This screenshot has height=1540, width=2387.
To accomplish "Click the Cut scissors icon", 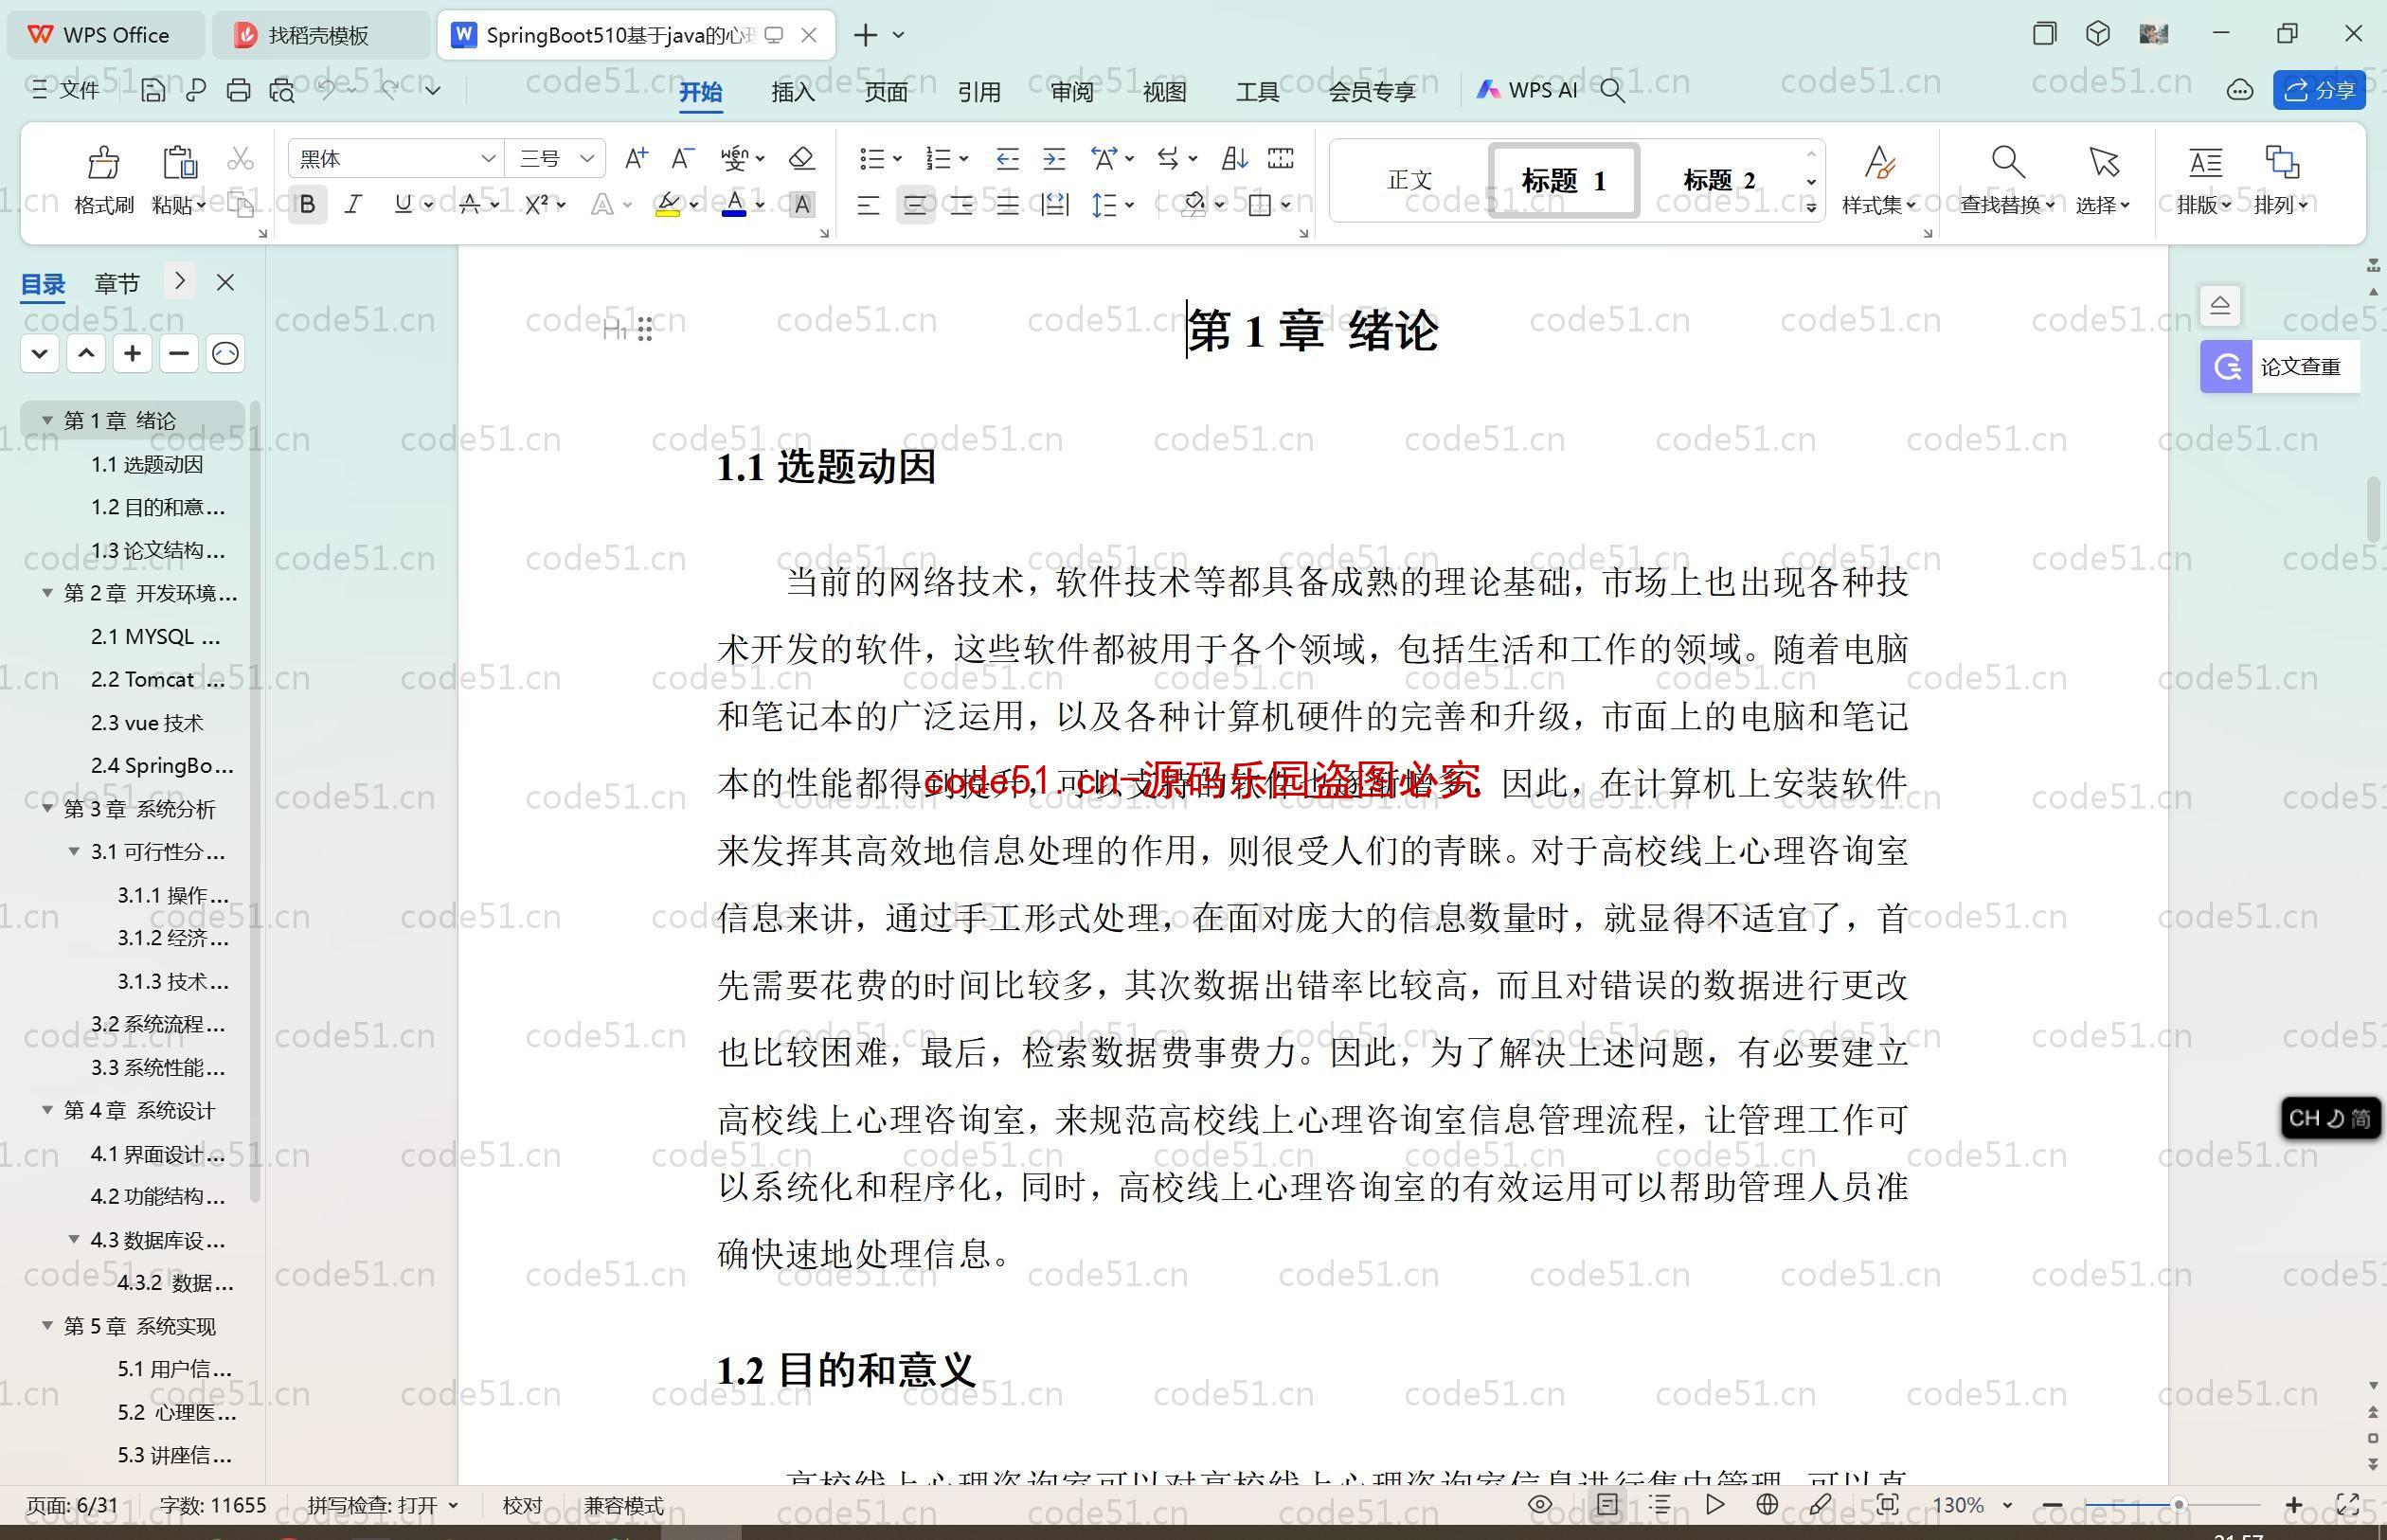I will (240, 158).
